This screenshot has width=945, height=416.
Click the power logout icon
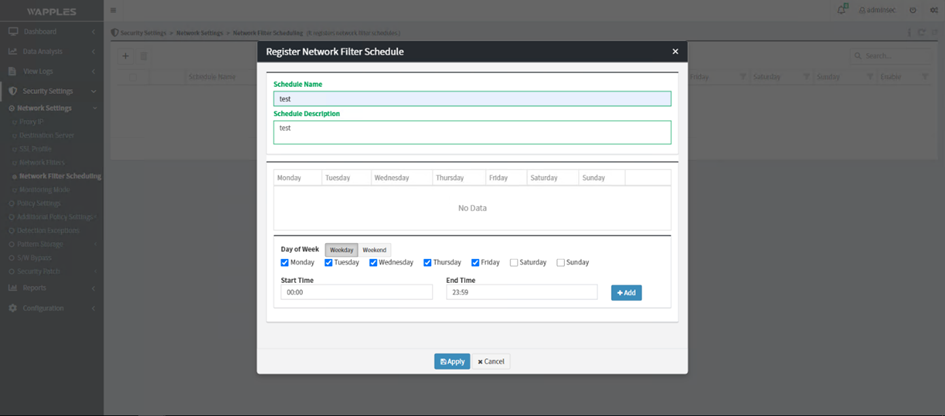click(x=912, y=10)
